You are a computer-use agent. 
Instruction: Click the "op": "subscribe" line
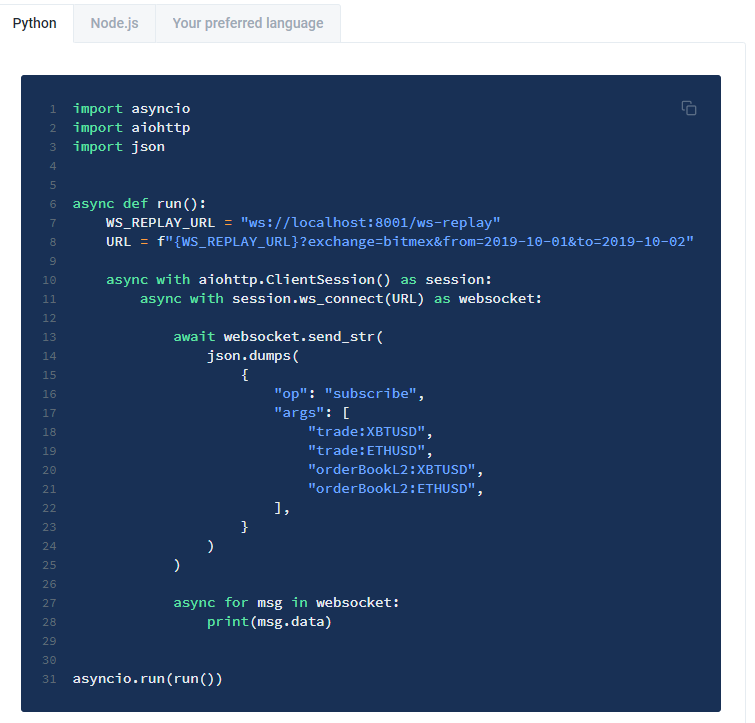pos(349,394)
